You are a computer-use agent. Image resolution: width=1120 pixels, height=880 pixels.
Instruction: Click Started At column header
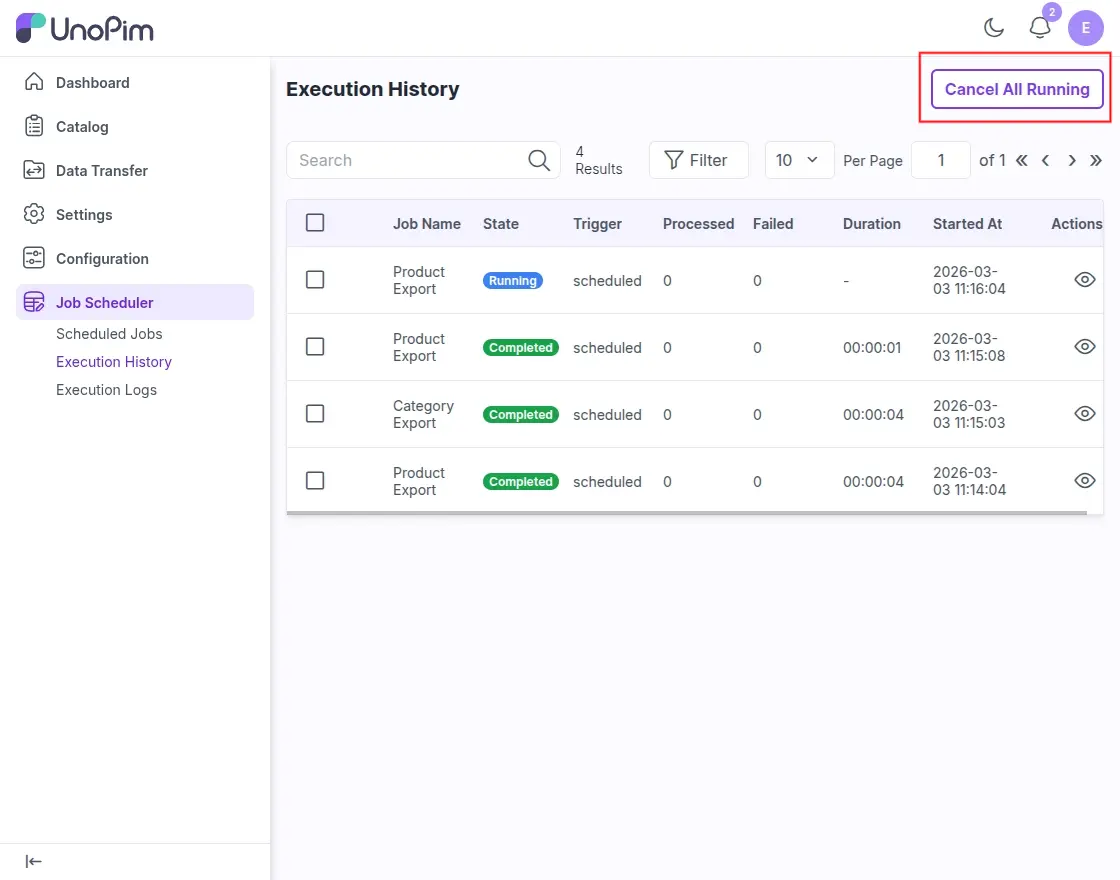point(967,224)
